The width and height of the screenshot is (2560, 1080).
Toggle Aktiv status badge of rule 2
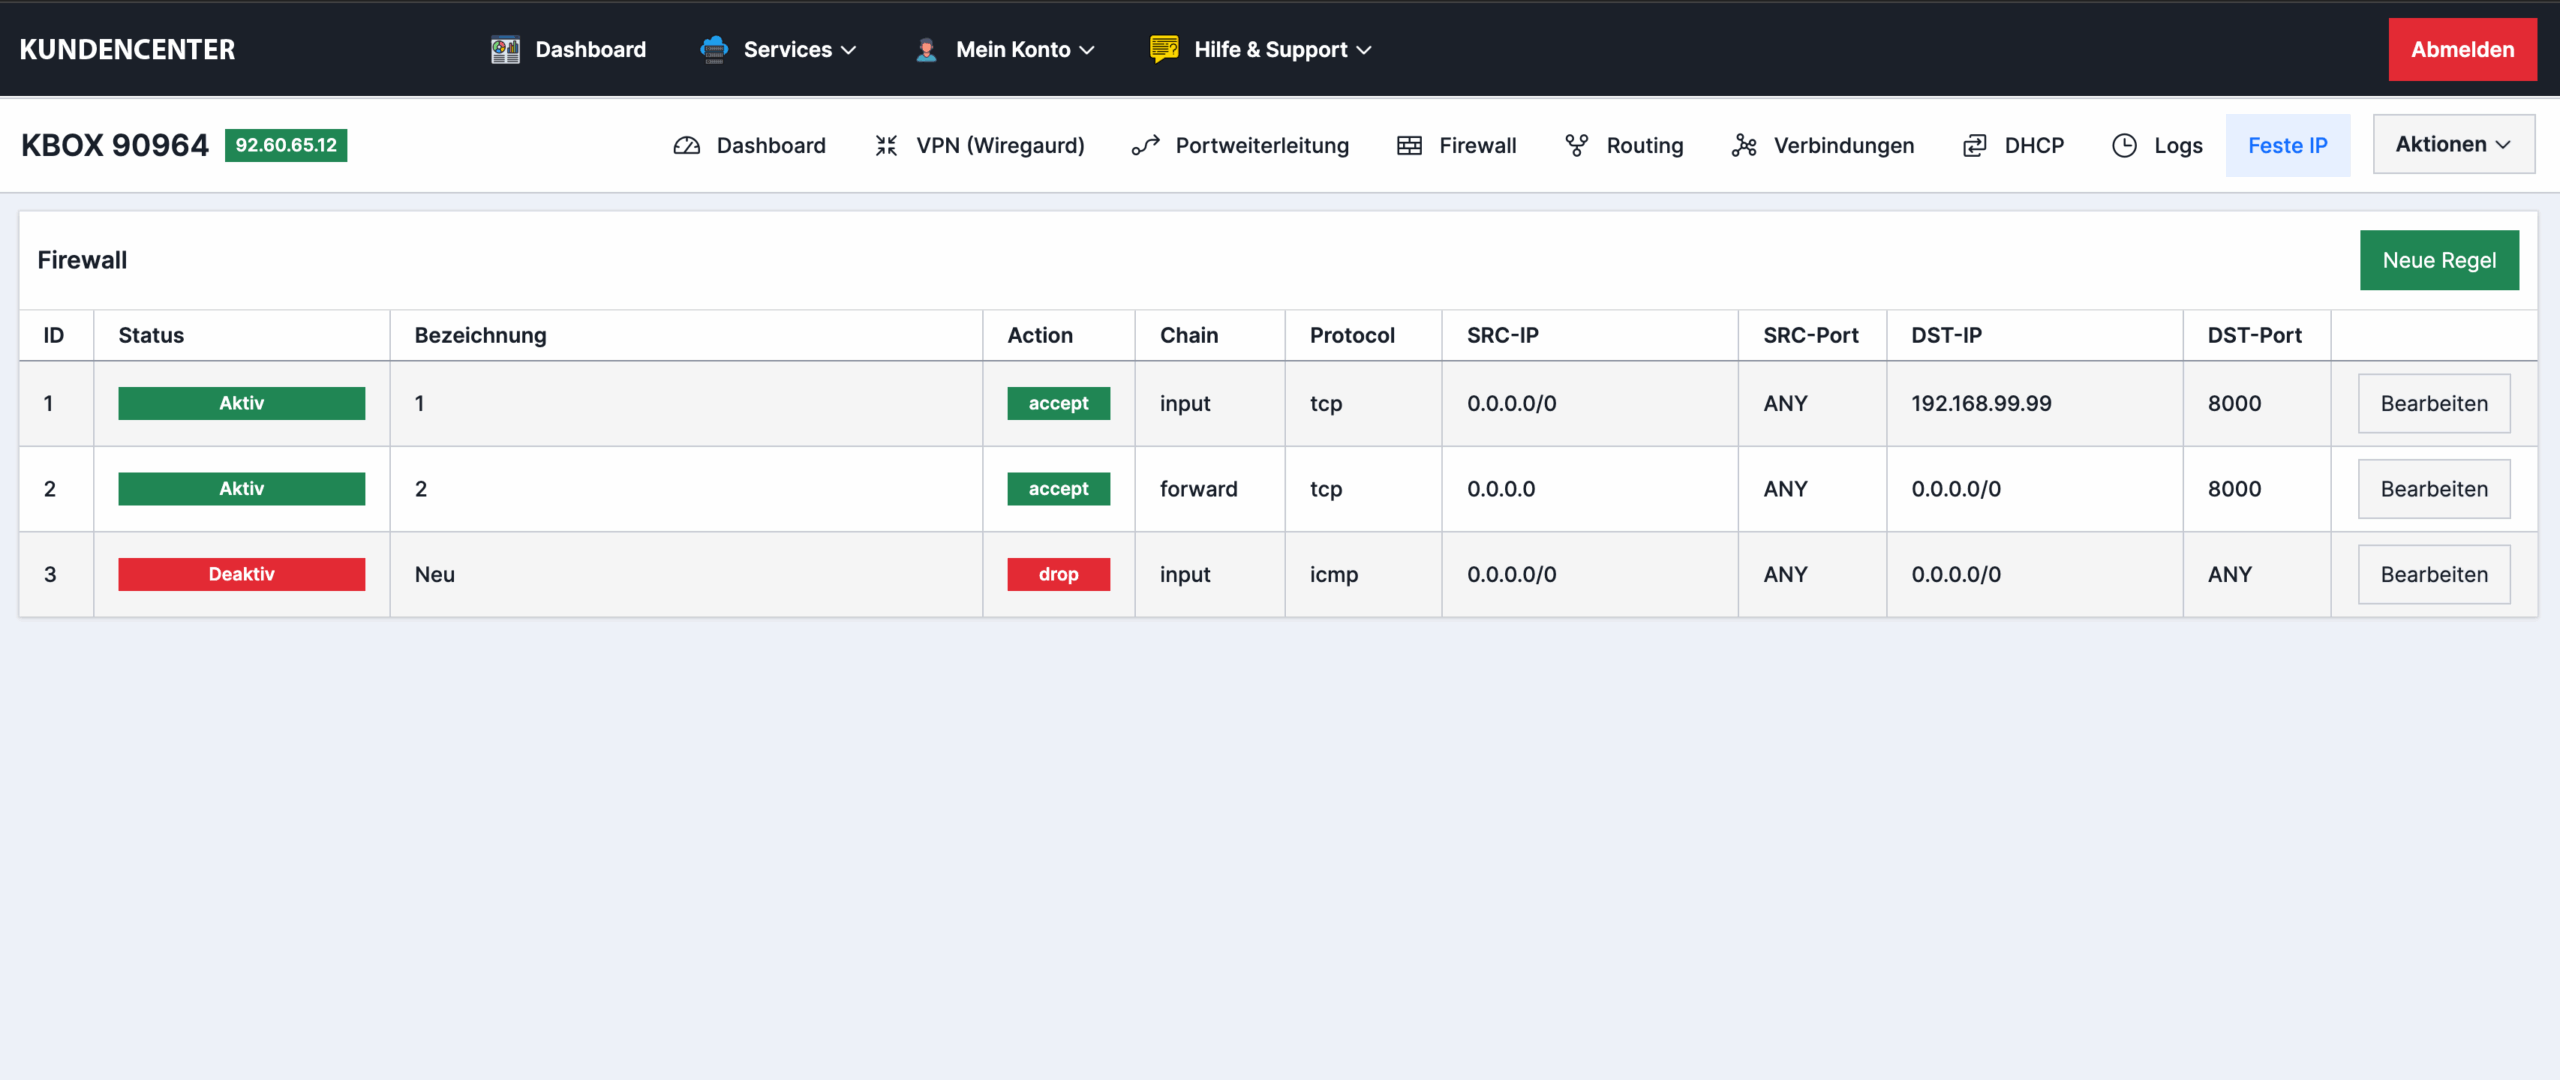coord(241,489)
